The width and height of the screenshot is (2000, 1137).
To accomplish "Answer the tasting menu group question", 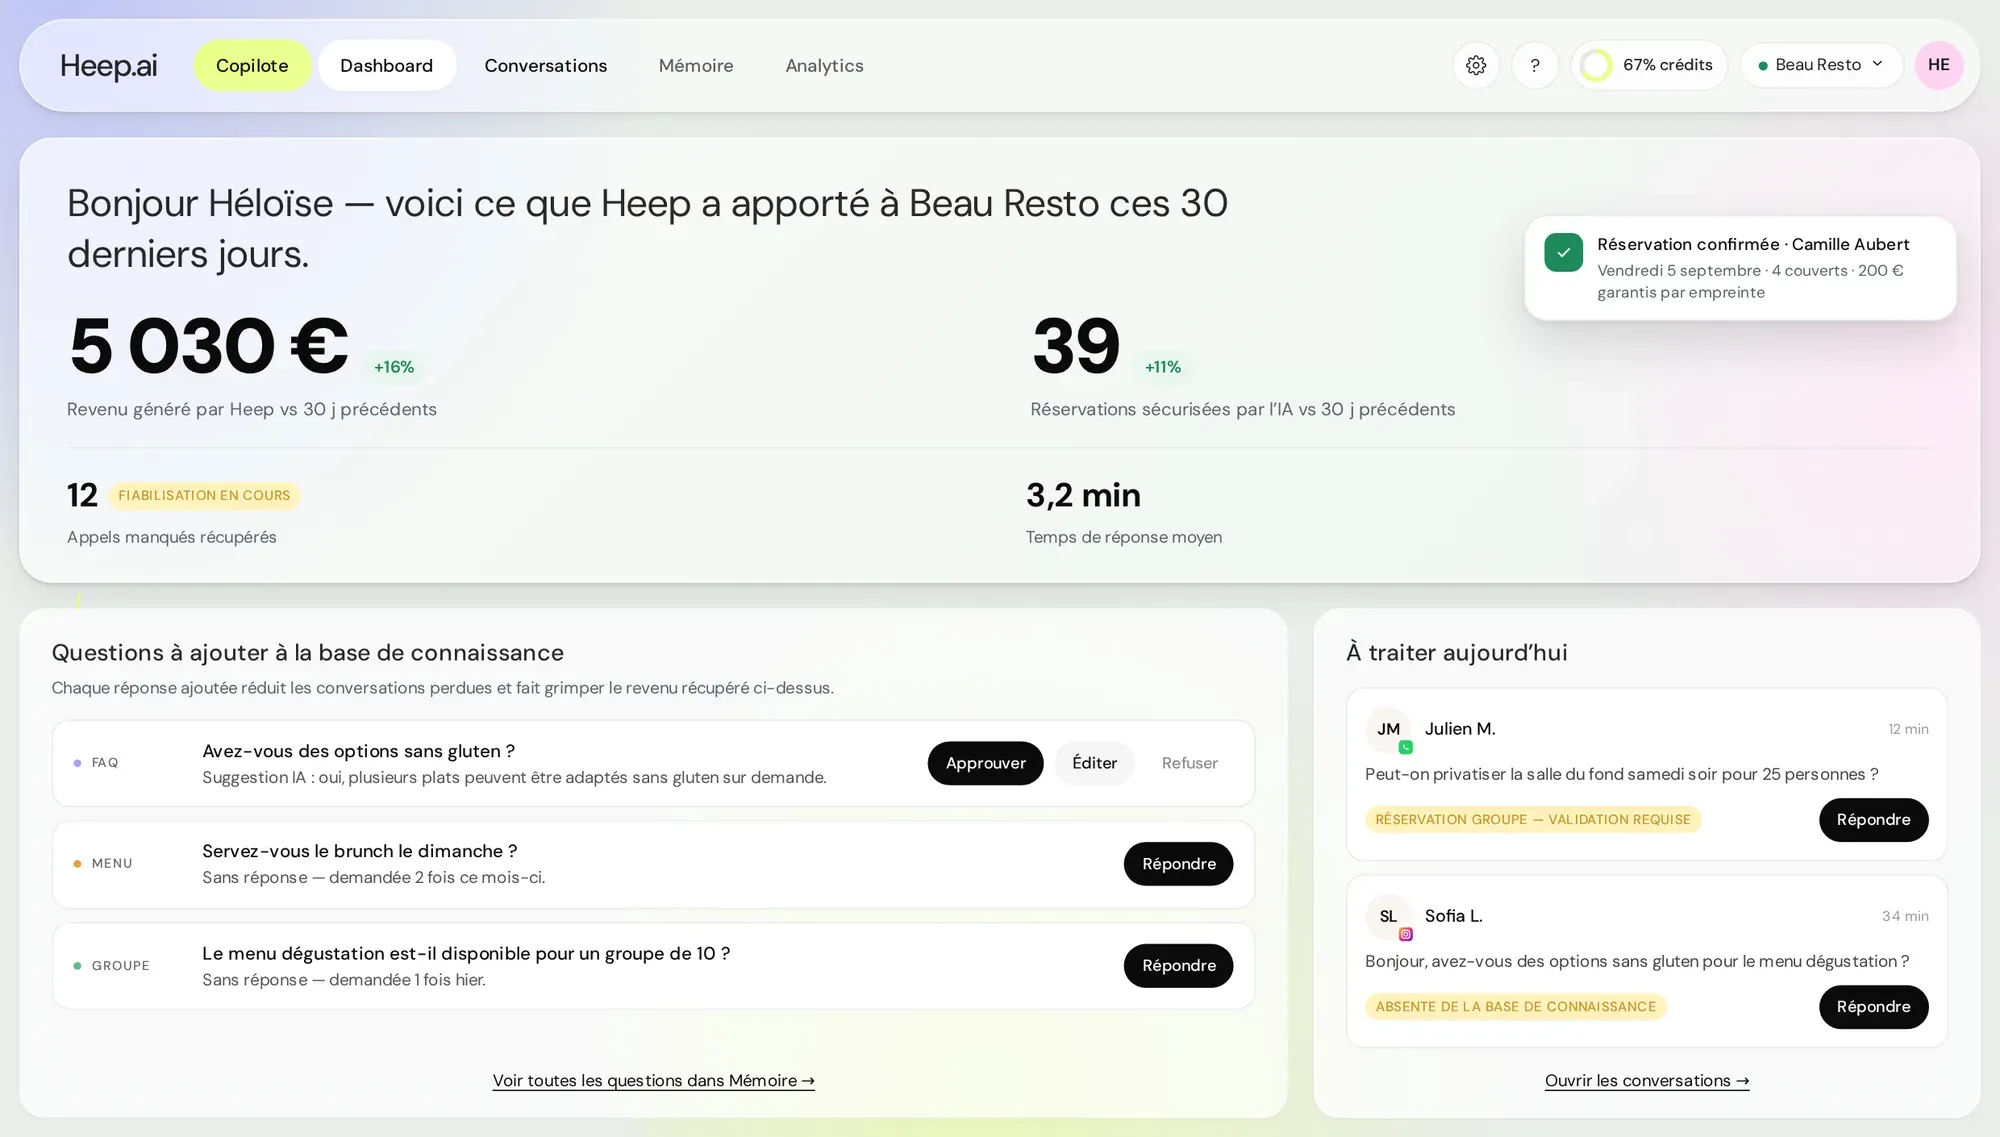I will [1178, 966].
